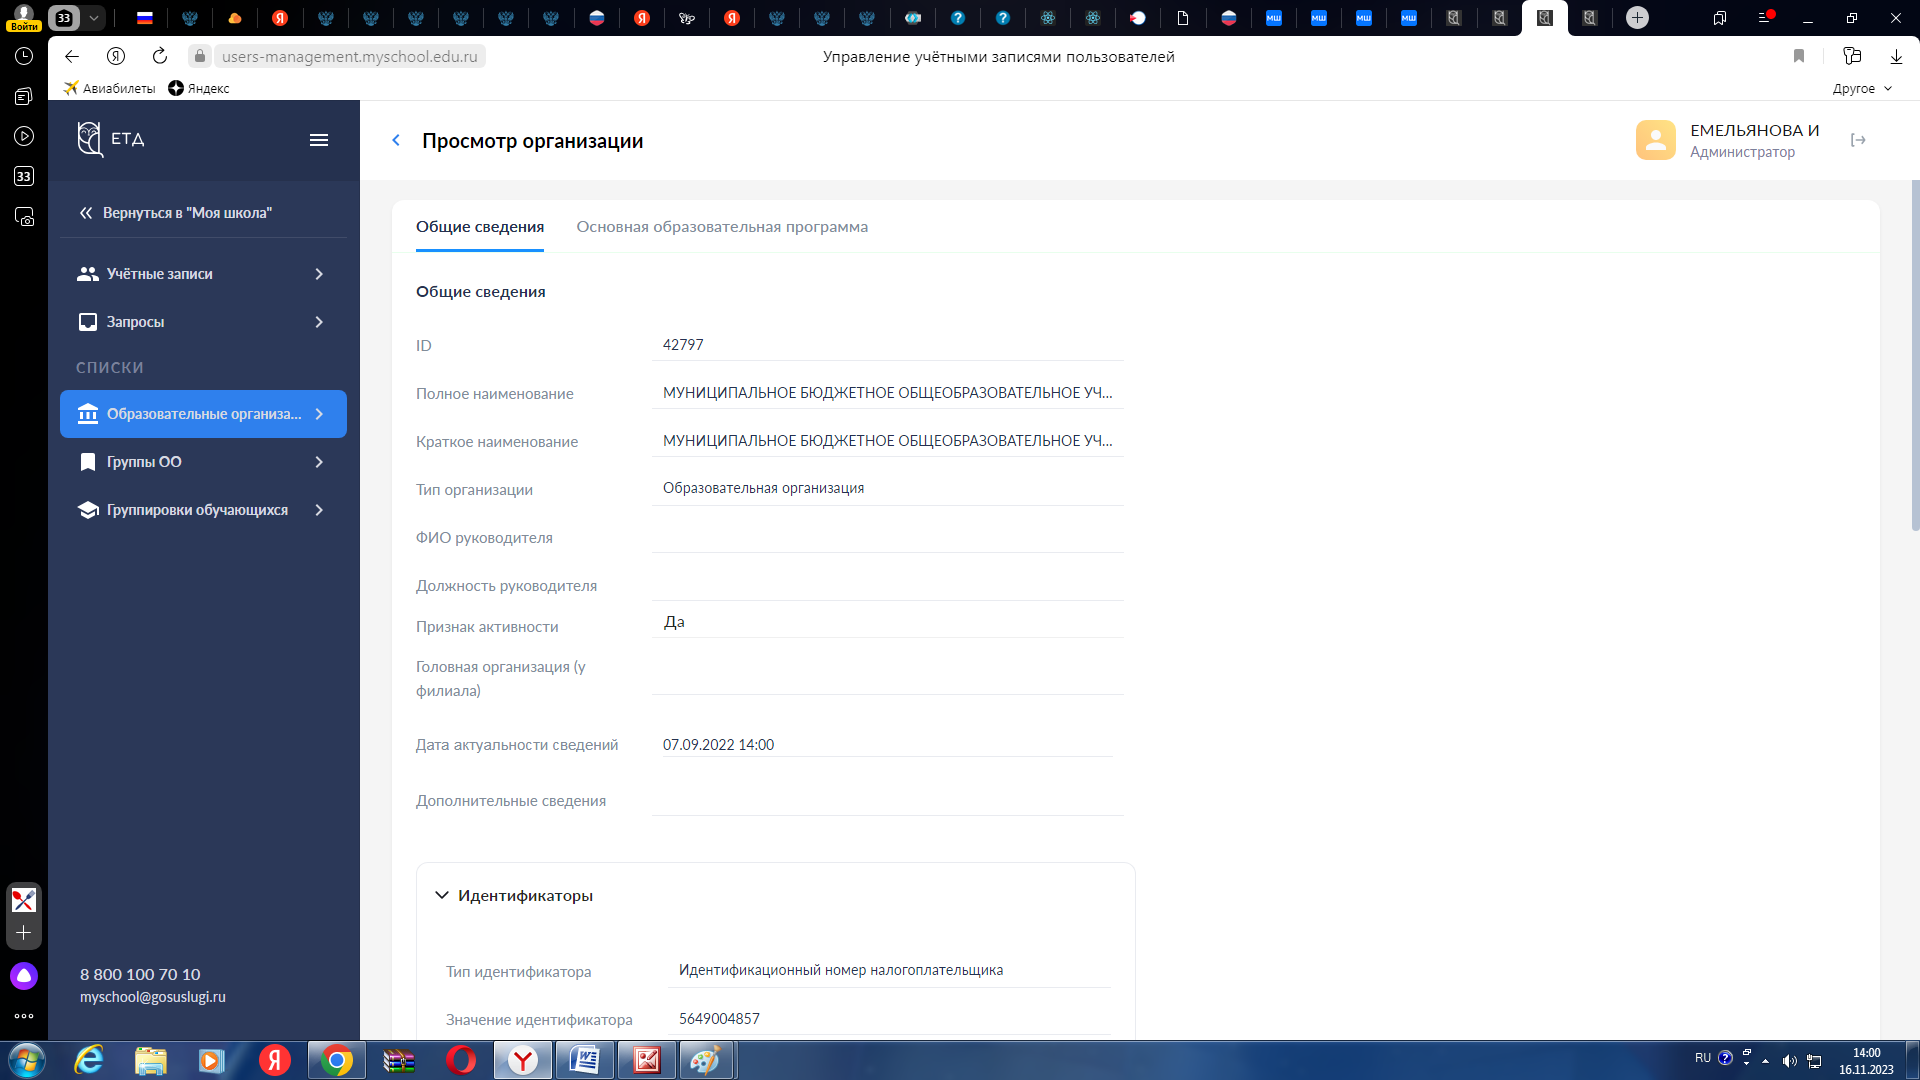Select Образовательные организации in sidebar
1920x1080 pixels.
pos(203,414)
